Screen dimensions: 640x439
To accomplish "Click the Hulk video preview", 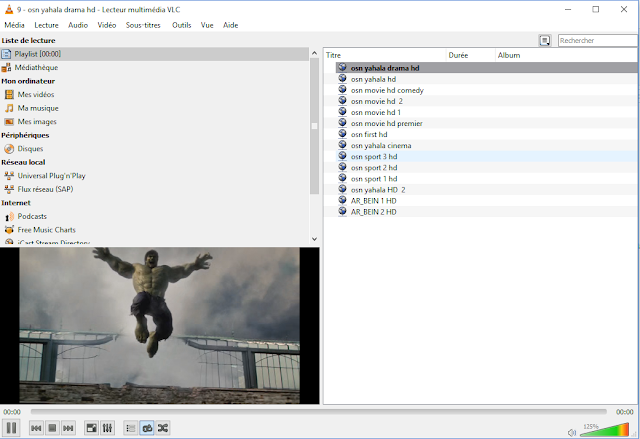I will [159, 325].
